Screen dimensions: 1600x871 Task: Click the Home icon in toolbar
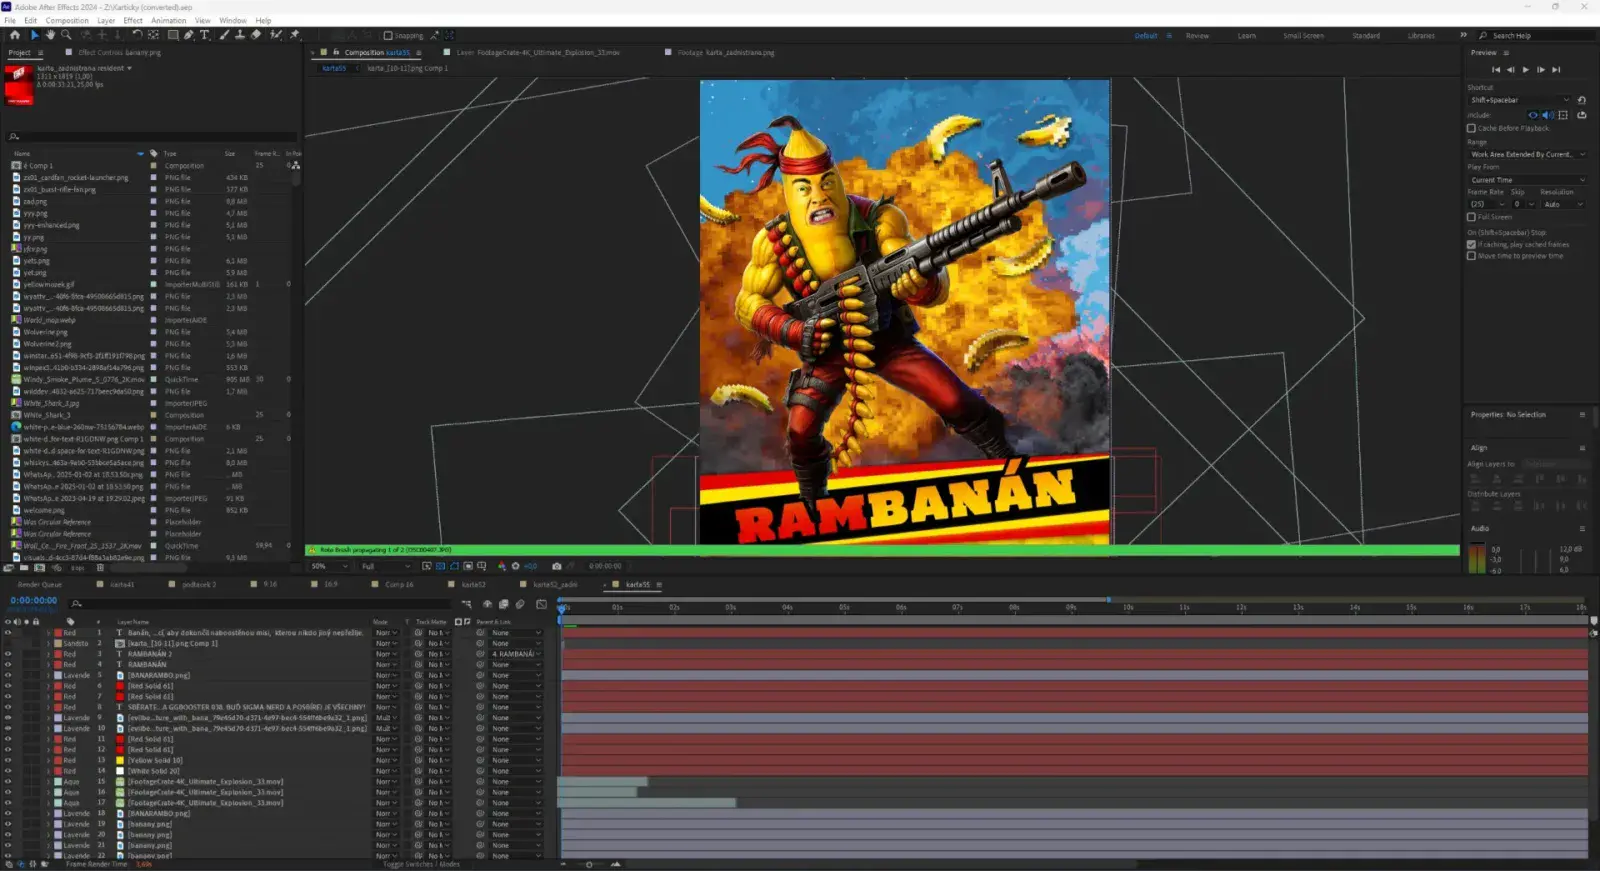(x=15, y=35)
